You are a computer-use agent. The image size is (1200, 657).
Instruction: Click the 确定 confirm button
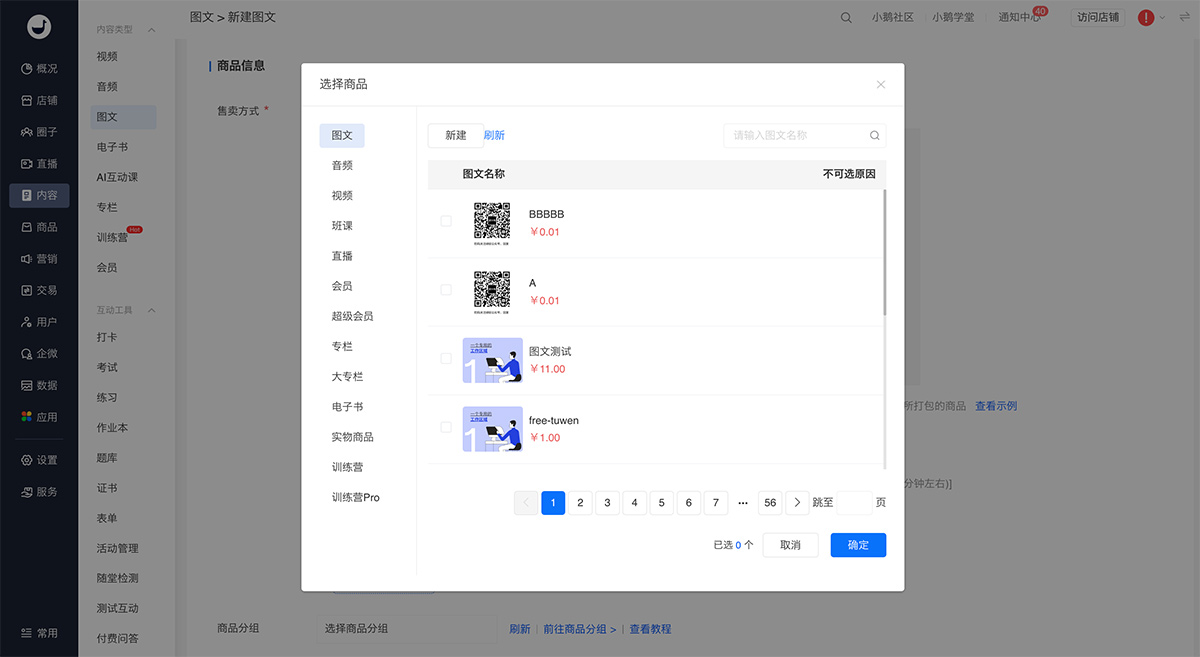click(858, 545)
